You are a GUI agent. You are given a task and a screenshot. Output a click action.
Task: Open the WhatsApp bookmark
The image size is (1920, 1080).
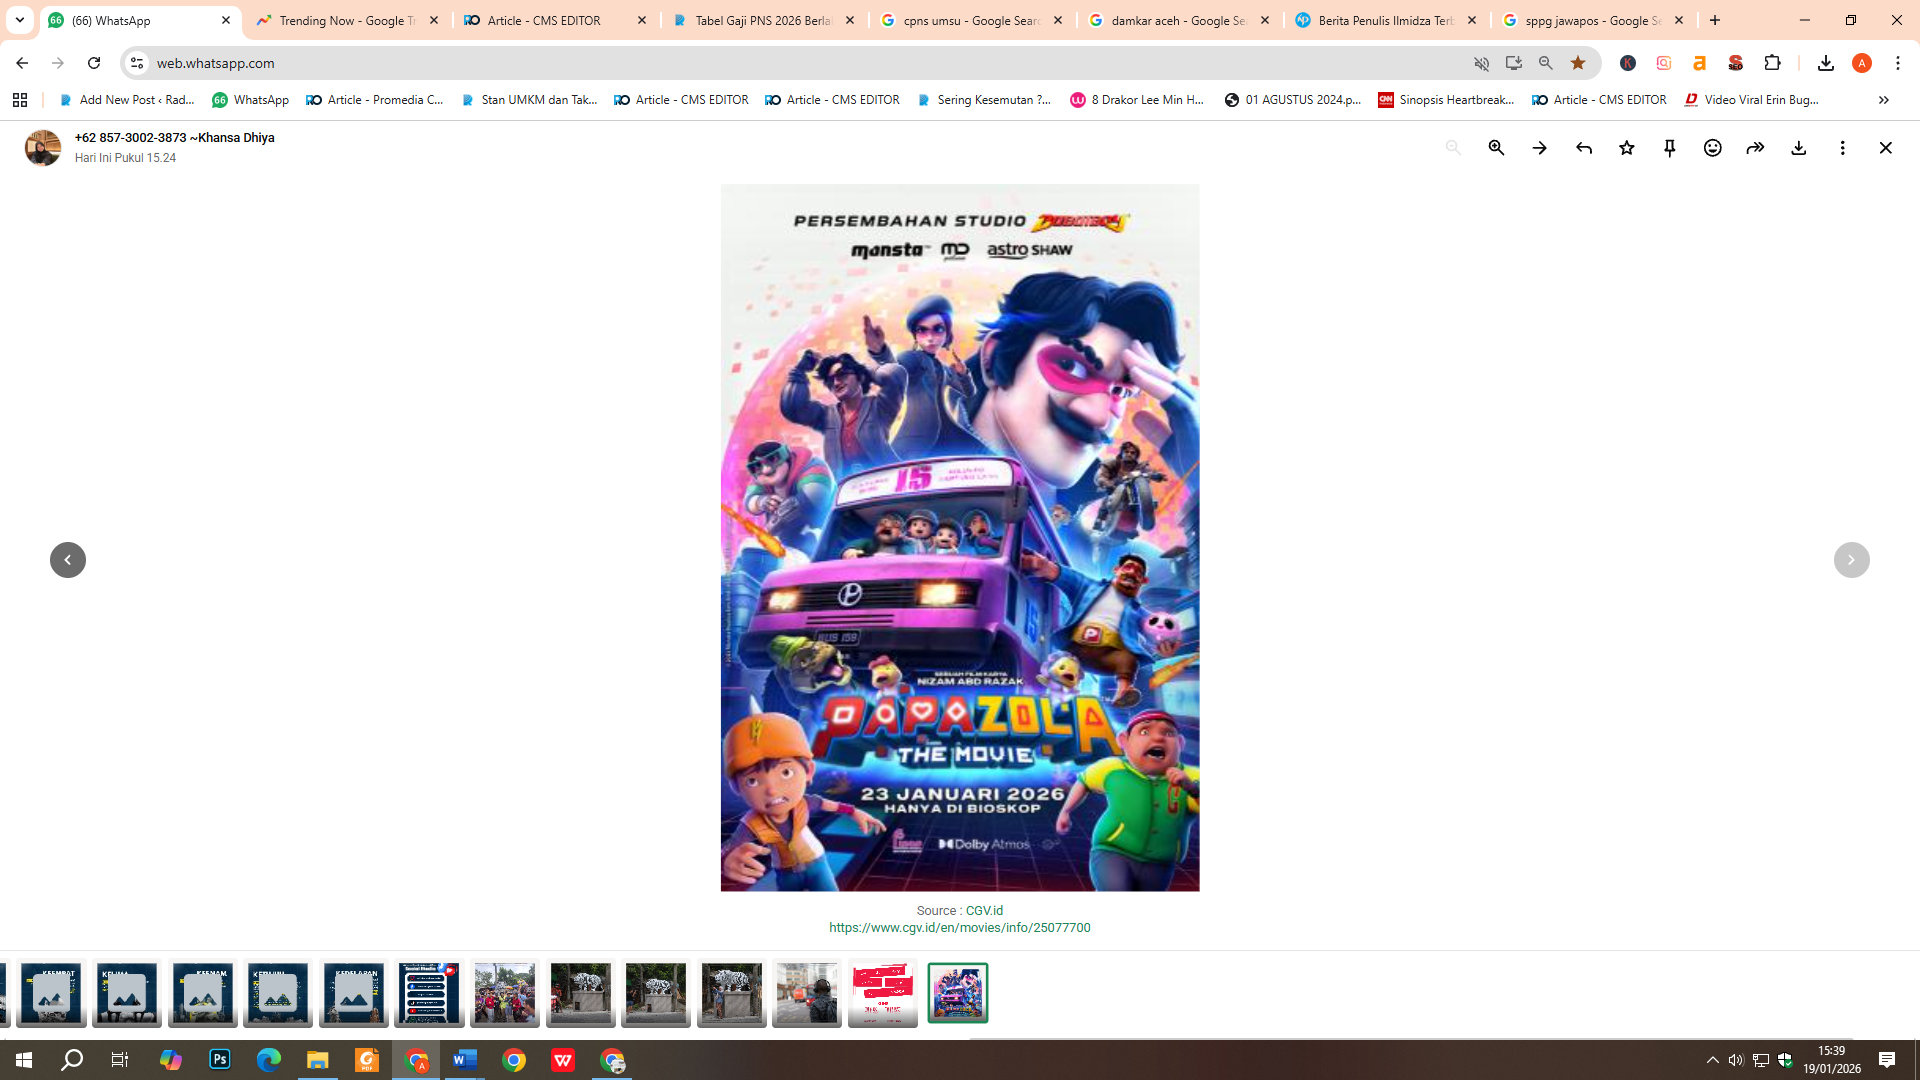pyautogui.click(x=250, y=100)
